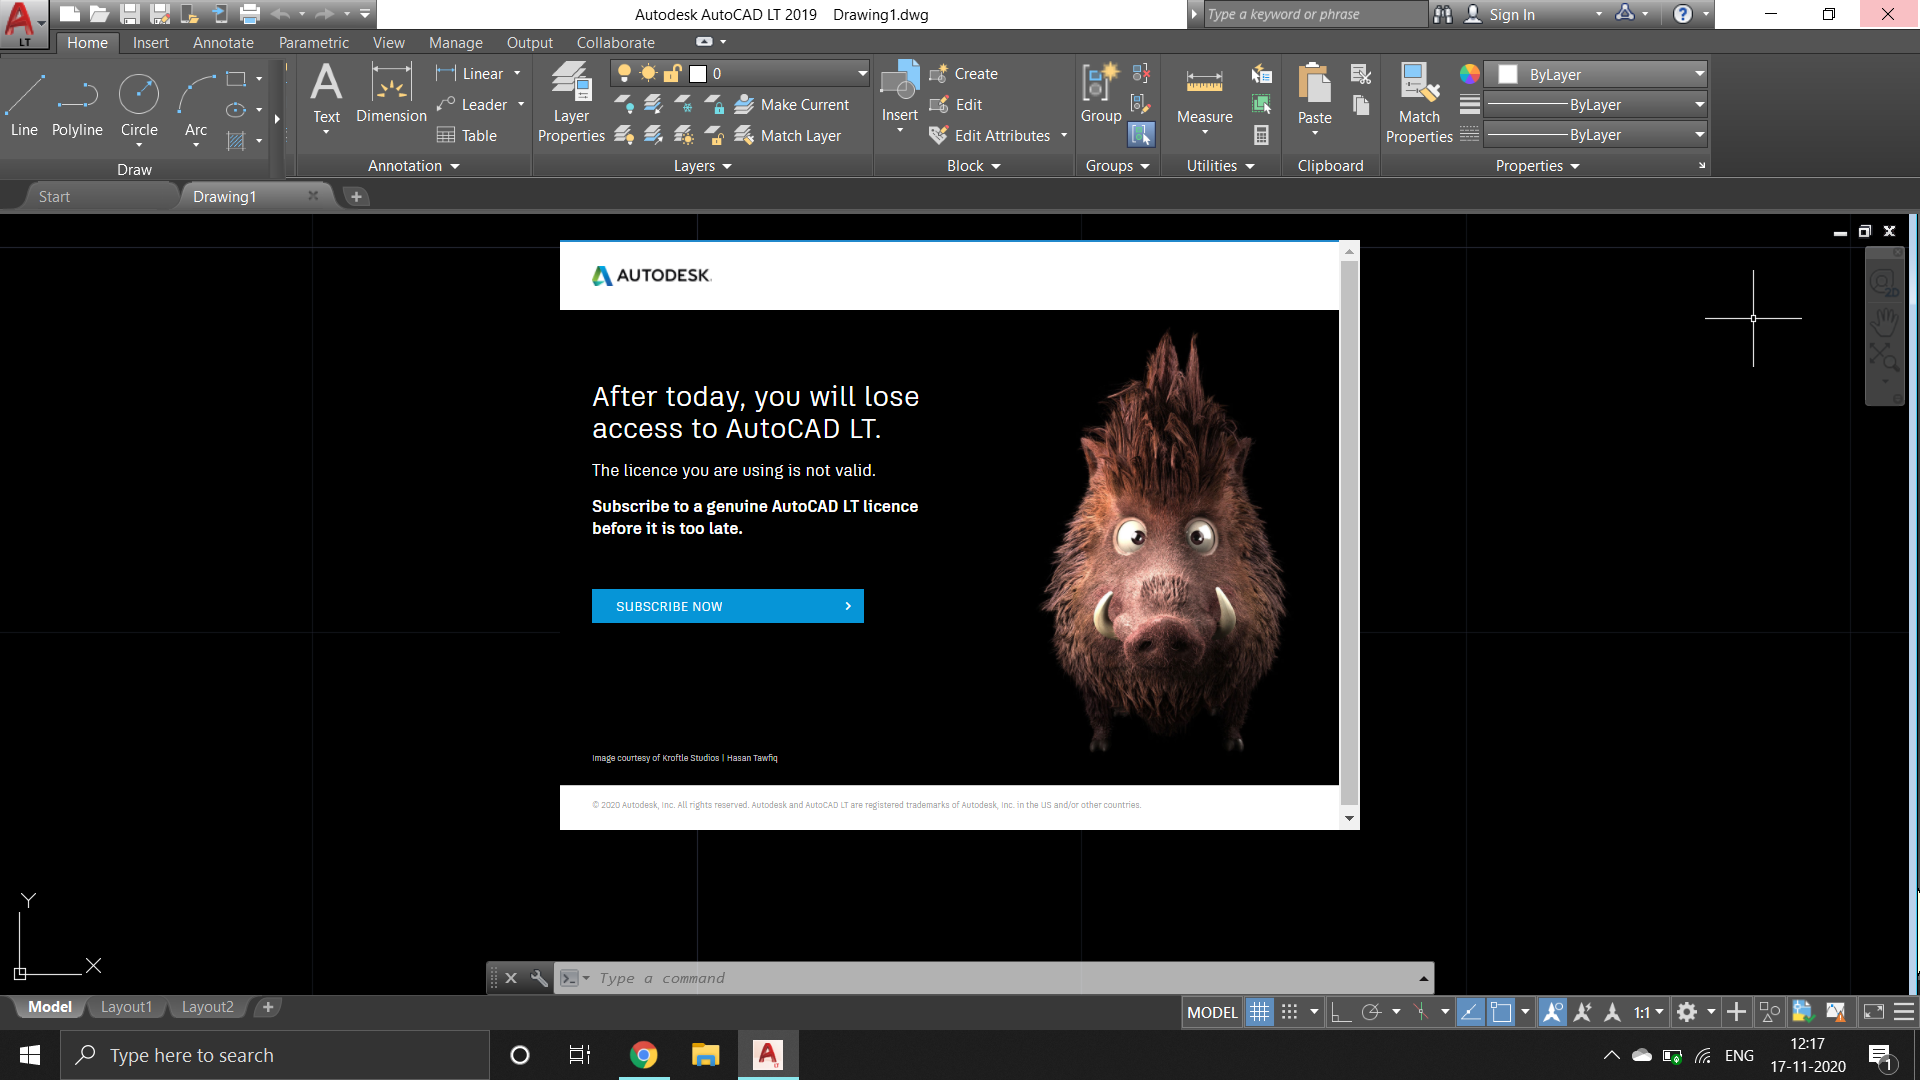Open the ByLayer color dropdown
Image resolution: width=1920 pixels, height=1080 pixels.
pyautogui.click(x=1596, y=74)
